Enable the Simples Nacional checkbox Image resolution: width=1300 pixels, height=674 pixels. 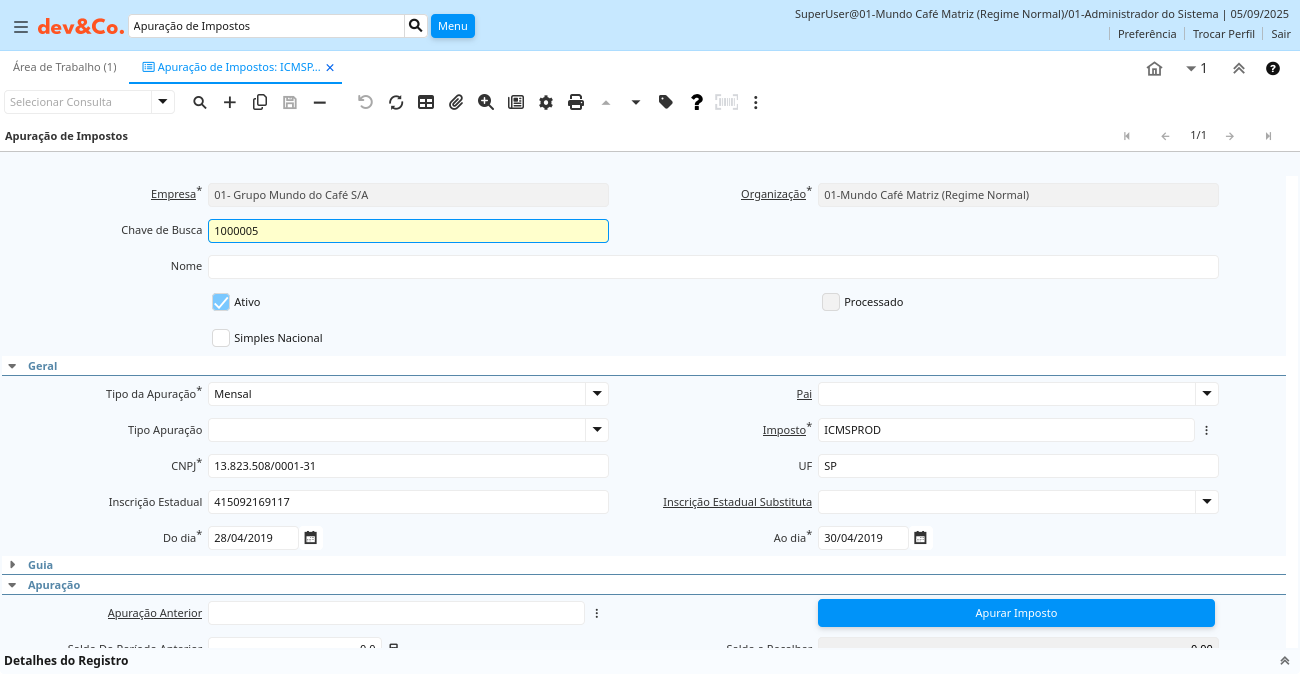click(221, 338)
